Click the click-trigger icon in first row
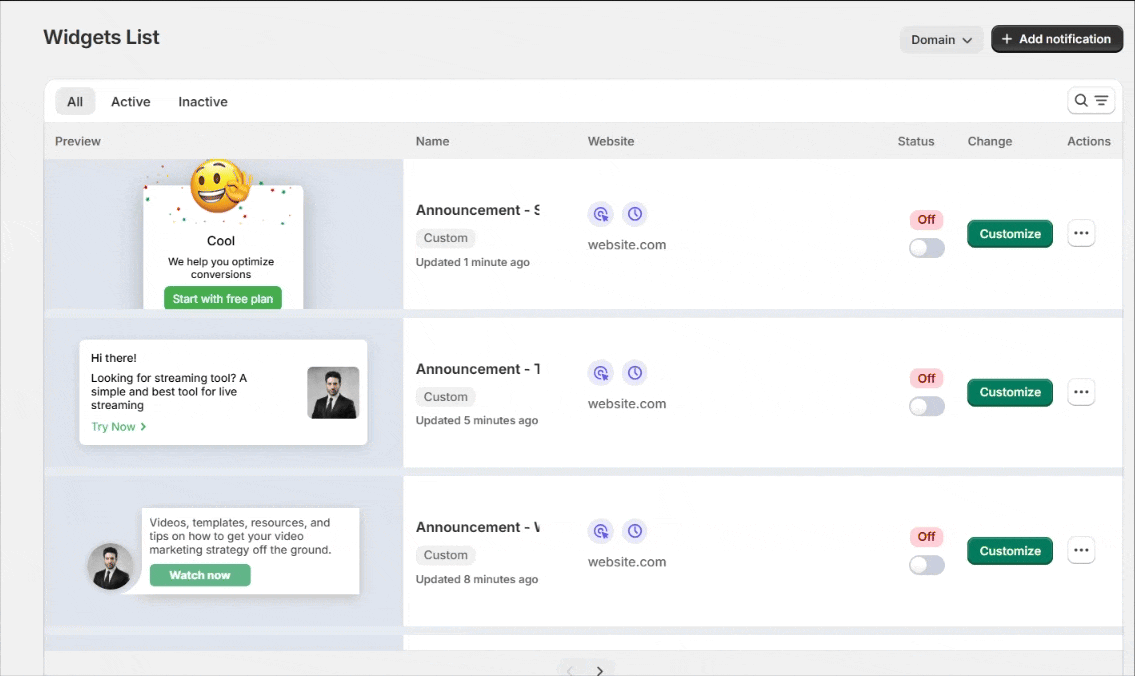Viewport: 1135px width, 676px height. [600, 214]
